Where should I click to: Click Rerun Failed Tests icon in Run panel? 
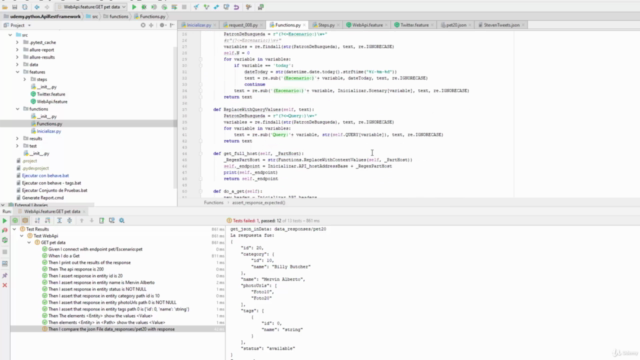click(x=4, y=231)
